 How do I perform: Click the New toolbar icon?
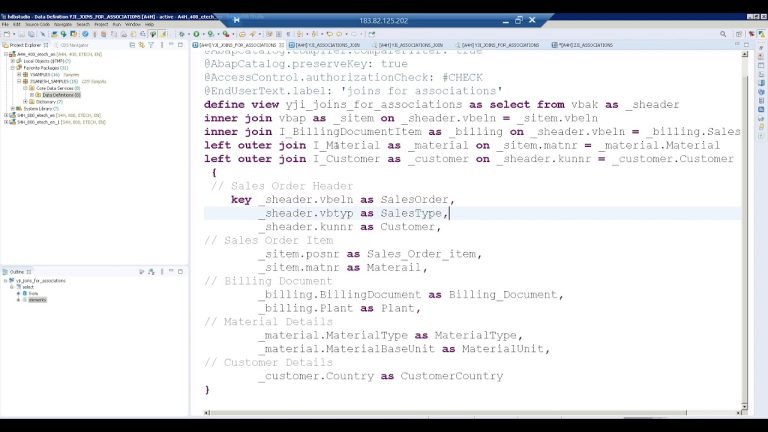pyautogui.click(x=8, y=34)
